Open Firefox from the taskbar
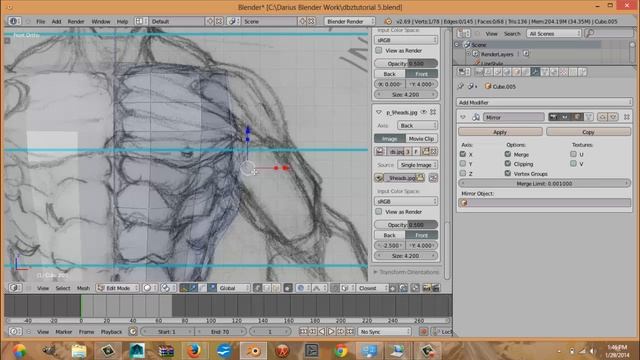Viewport: 640px width, 360px height. click(x=194, y=351)
